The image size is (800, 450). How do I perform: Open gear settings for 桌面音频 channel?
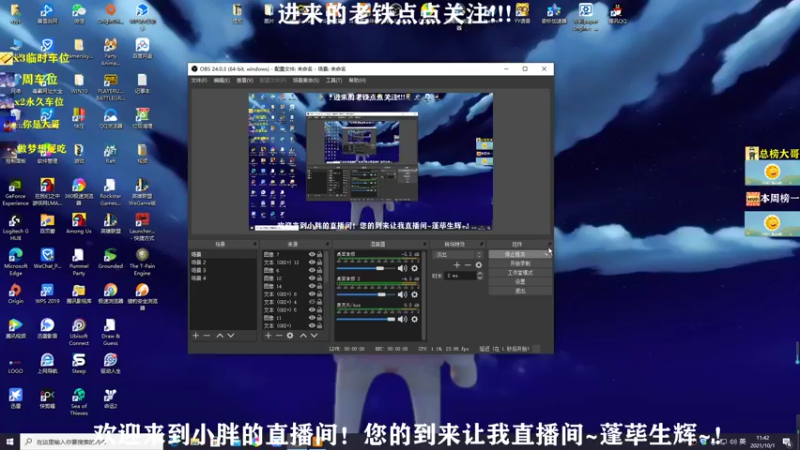(x=415, y=268)
